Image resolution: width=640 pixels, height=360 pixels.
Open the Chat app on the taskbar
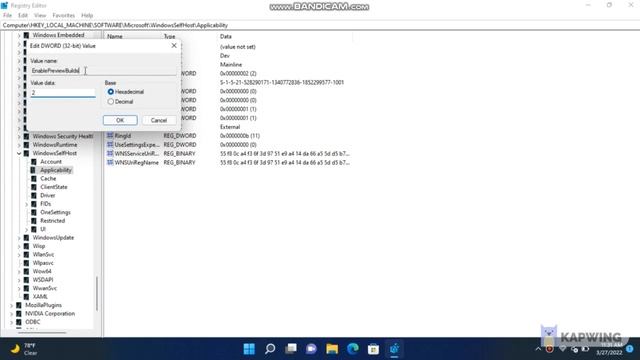point(311,349)
